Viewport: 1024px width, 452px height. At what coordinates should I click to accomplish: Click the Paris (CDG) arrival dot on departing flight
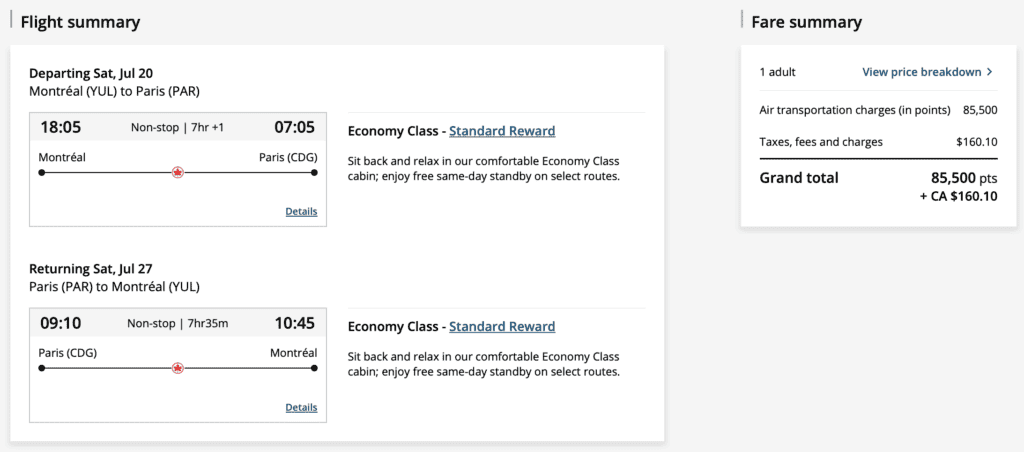314,172
